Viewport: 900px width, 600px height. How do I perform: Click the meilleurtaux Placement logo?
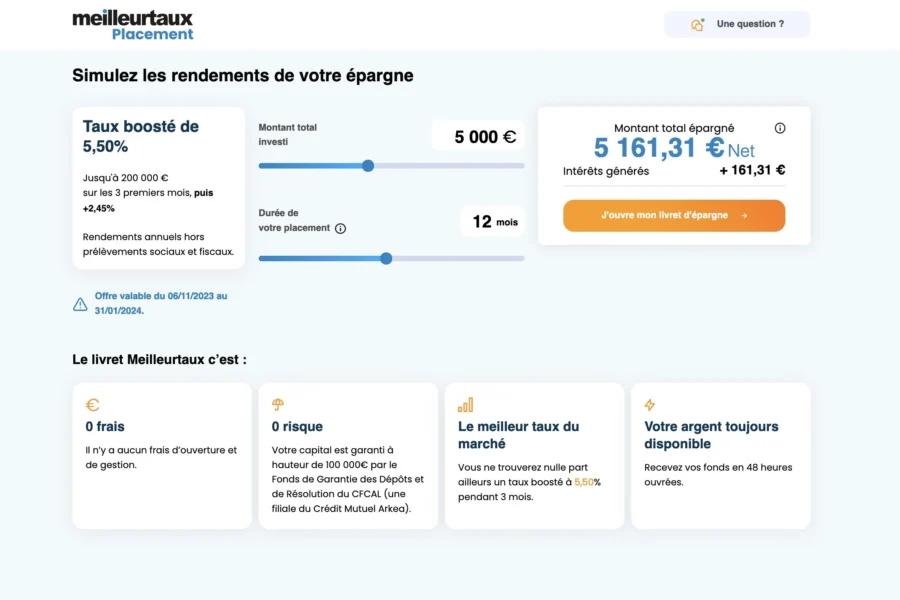[x=133, y=25]
